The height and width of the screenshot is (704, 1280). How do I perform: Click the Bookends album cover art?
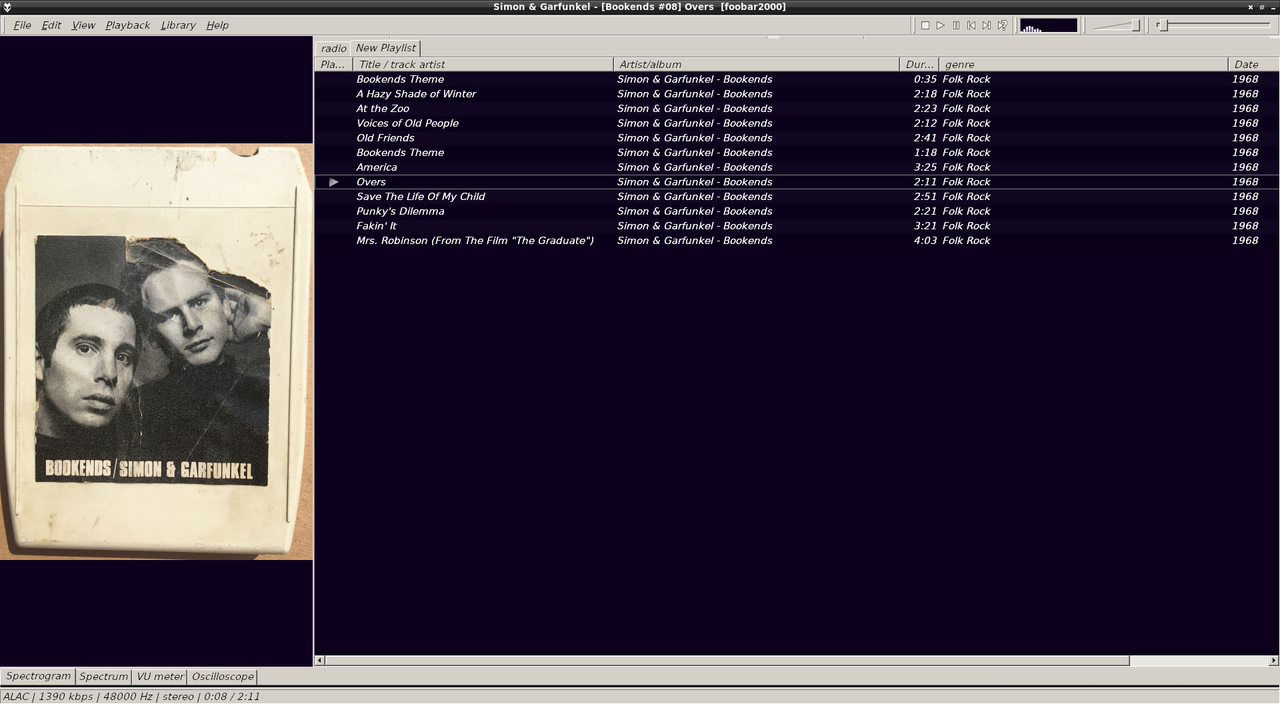(156, 351)
